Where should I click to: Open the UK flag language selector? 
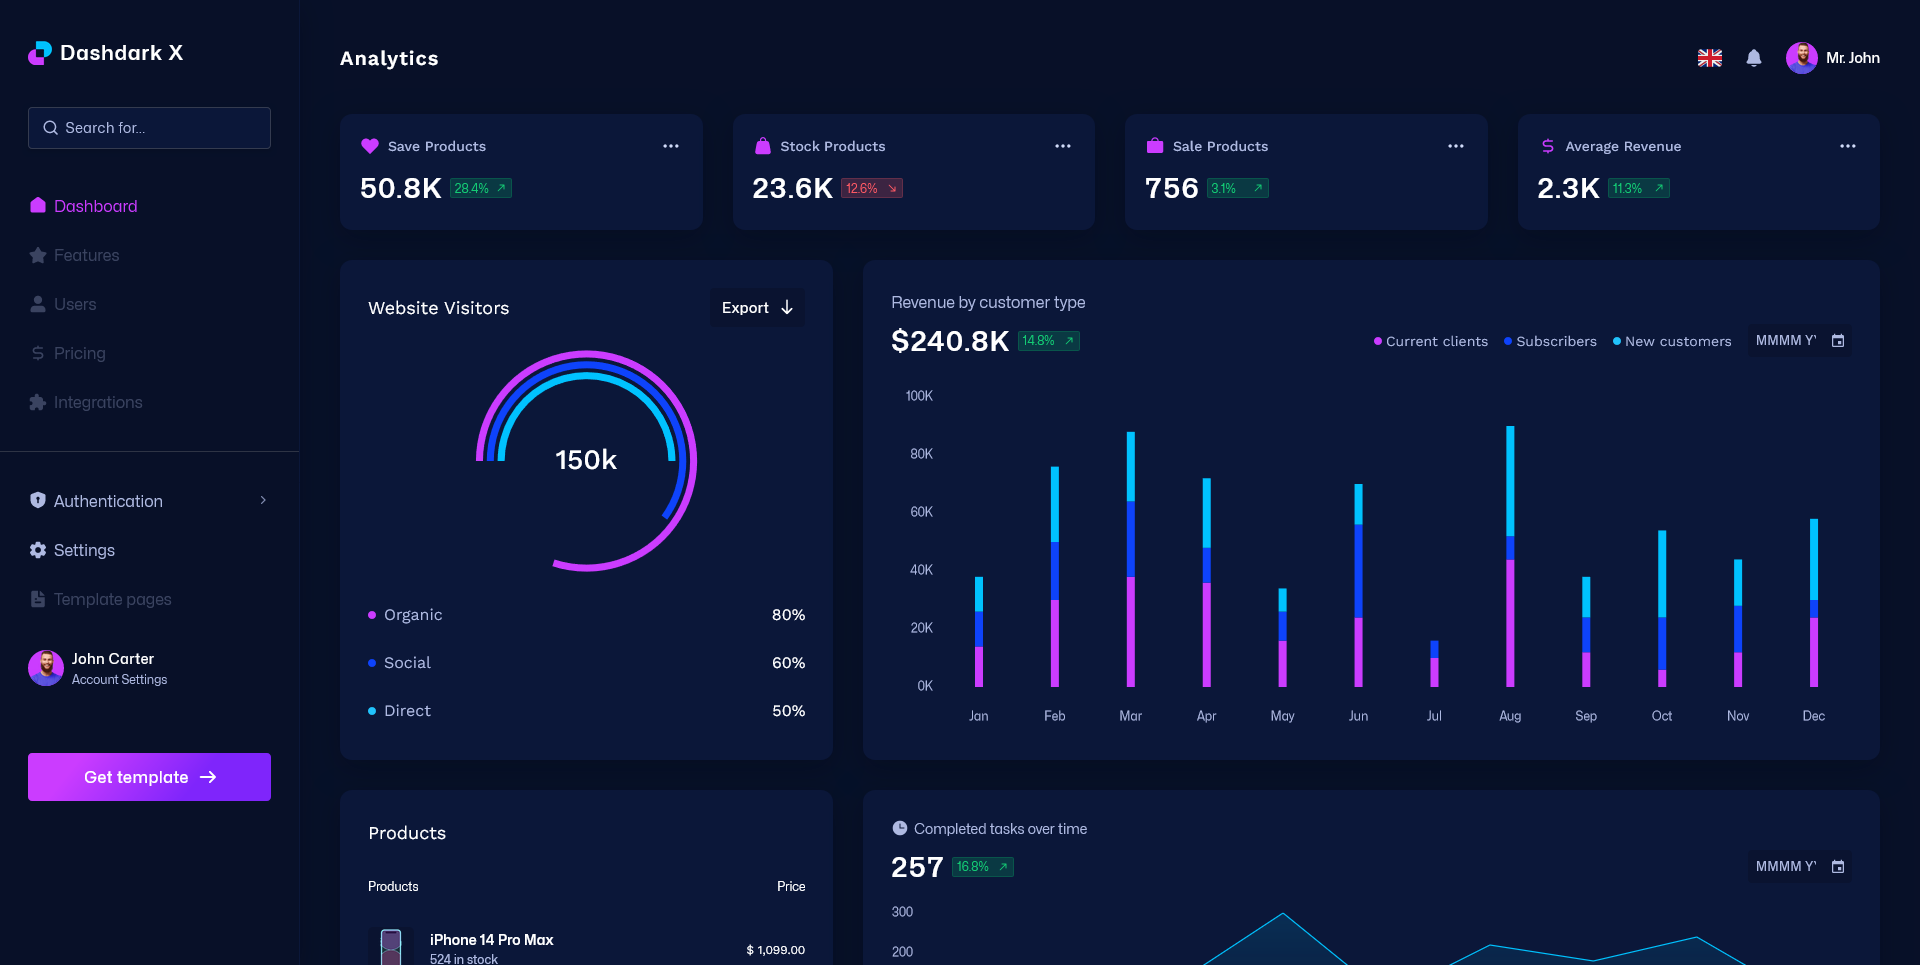click(x=1709, y=58)
